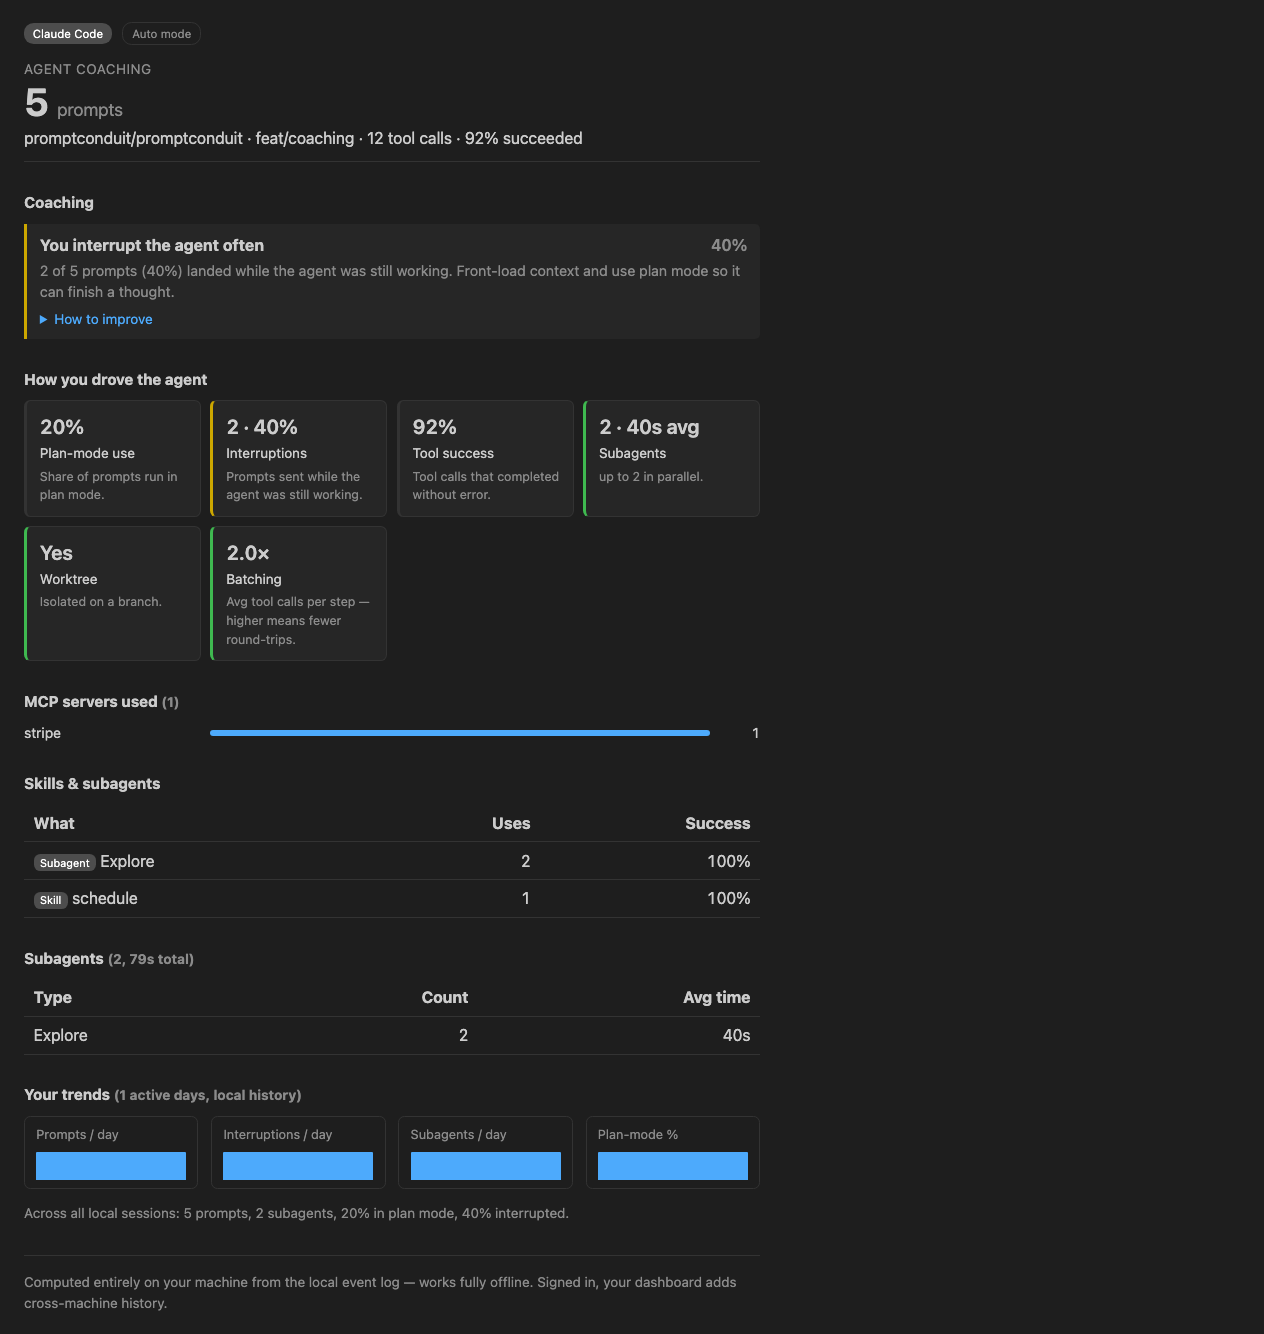This screenshot has height=1334, width=1264.
Task: Click the Across all local sessions summary
Action: click(297, 1213)
